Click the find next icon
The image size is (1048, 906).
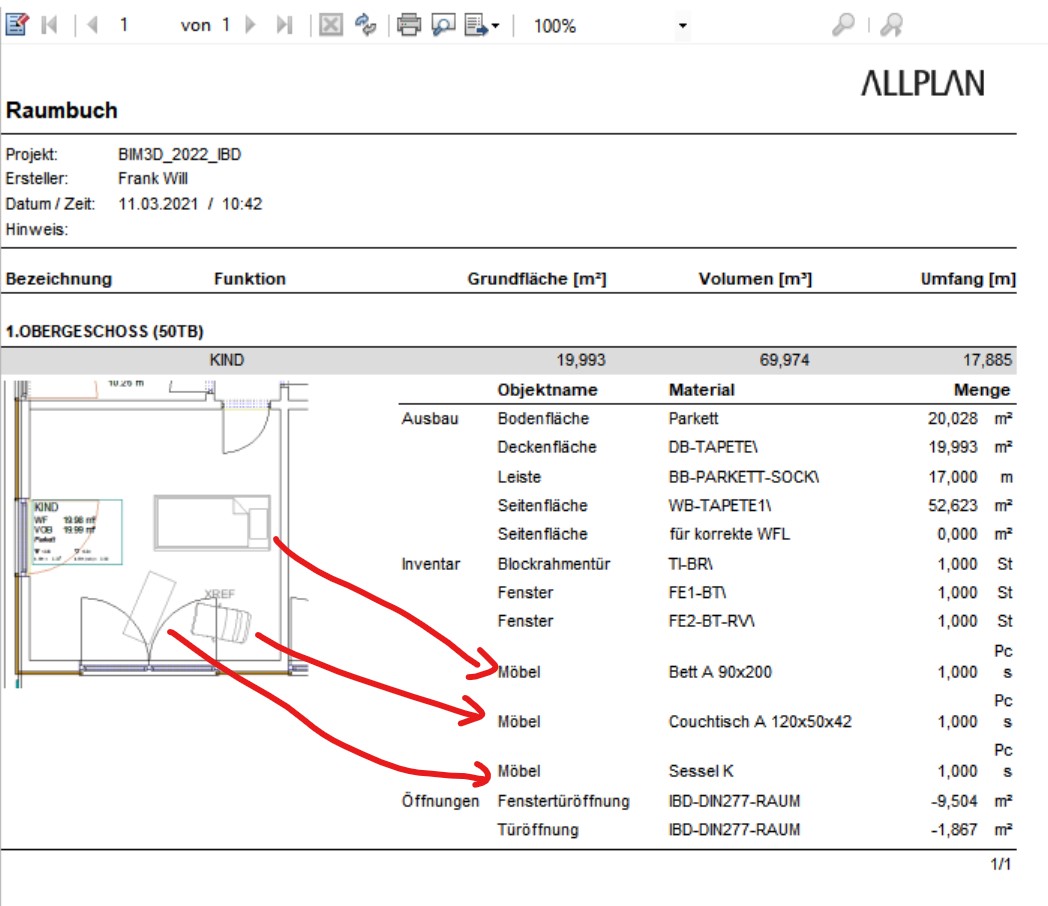pos(891,25)
